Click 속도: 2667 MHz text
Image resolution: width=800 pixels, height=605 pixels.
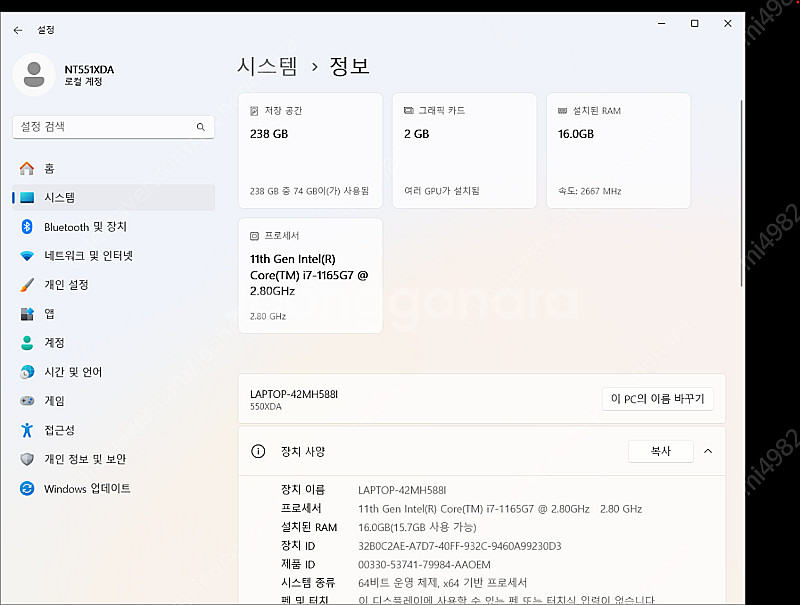pyautogui.click(x=589, y=191)
